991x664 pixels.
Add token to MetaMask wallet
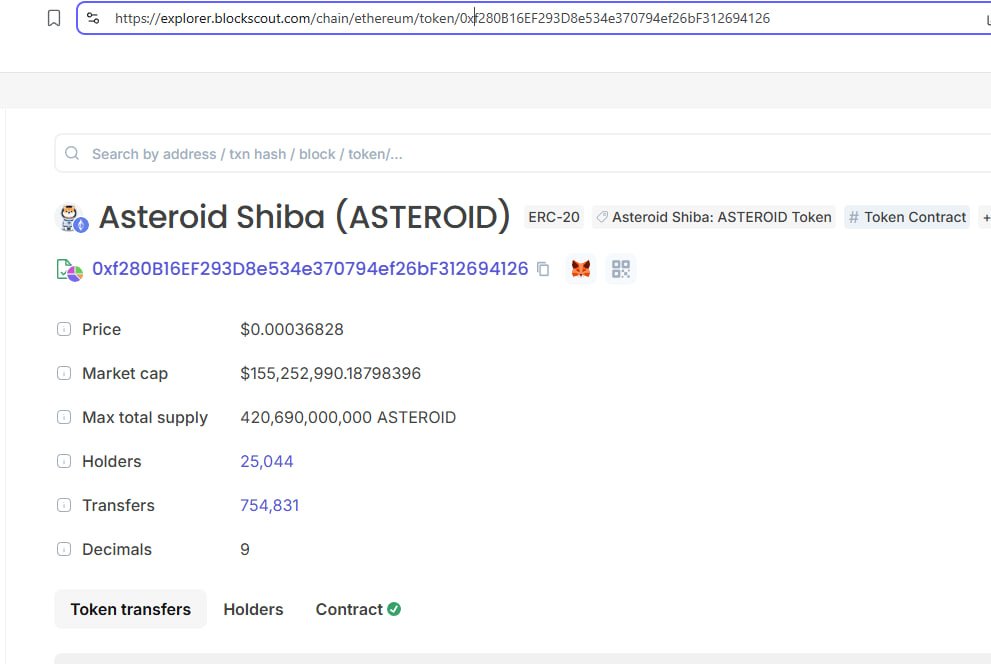(x=581, y=269)
